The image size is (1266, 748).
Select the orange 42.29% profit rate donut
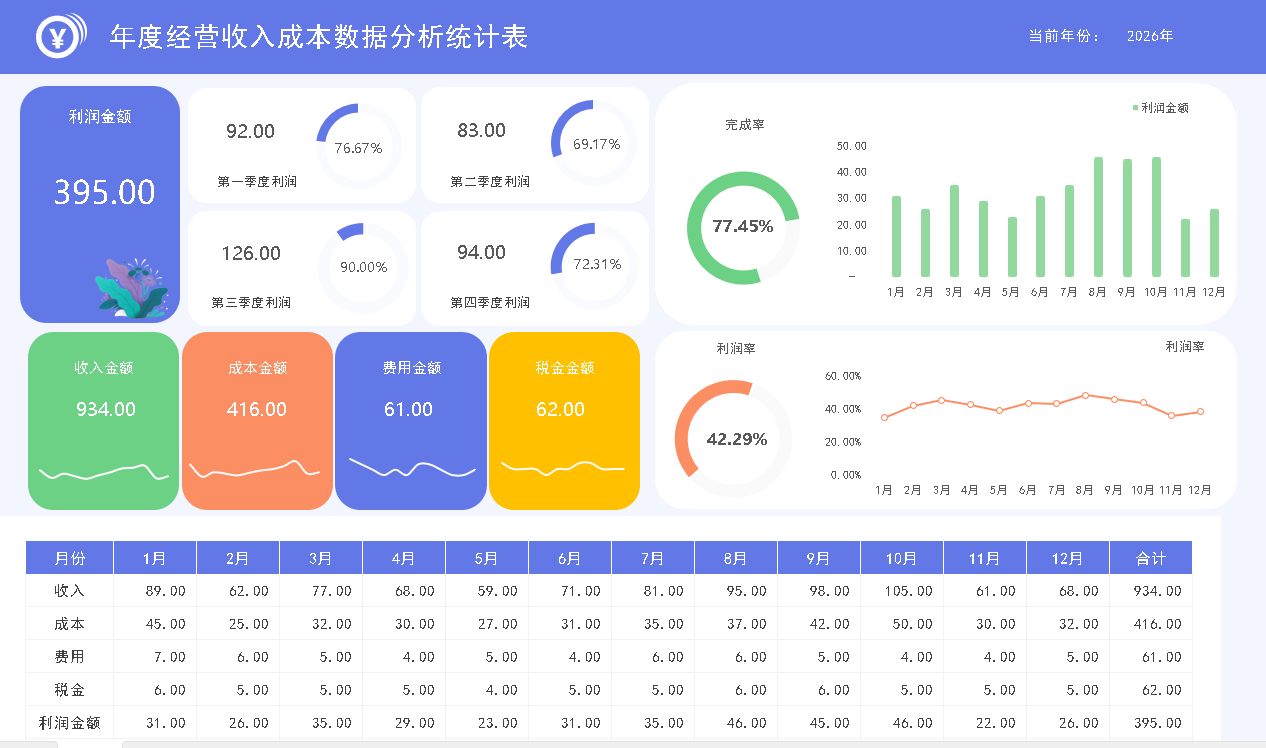point(734,438)
